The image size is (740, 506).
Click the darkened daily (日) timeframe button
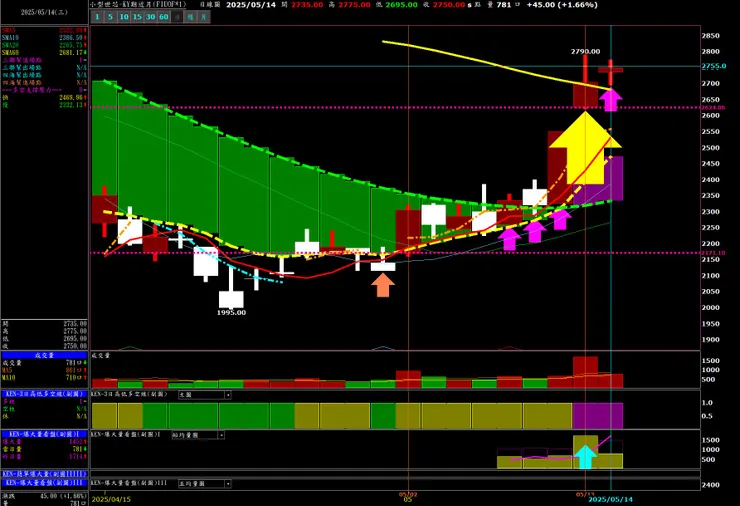point(177,17)
